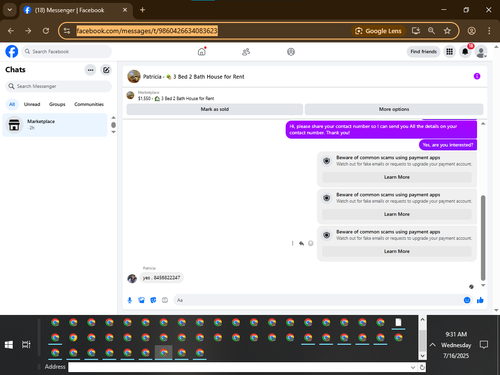Image resolution: width=500 pixels, height=375 pixels.
Task: Open chat options three-dot button
Action: (x=90, y=70)
